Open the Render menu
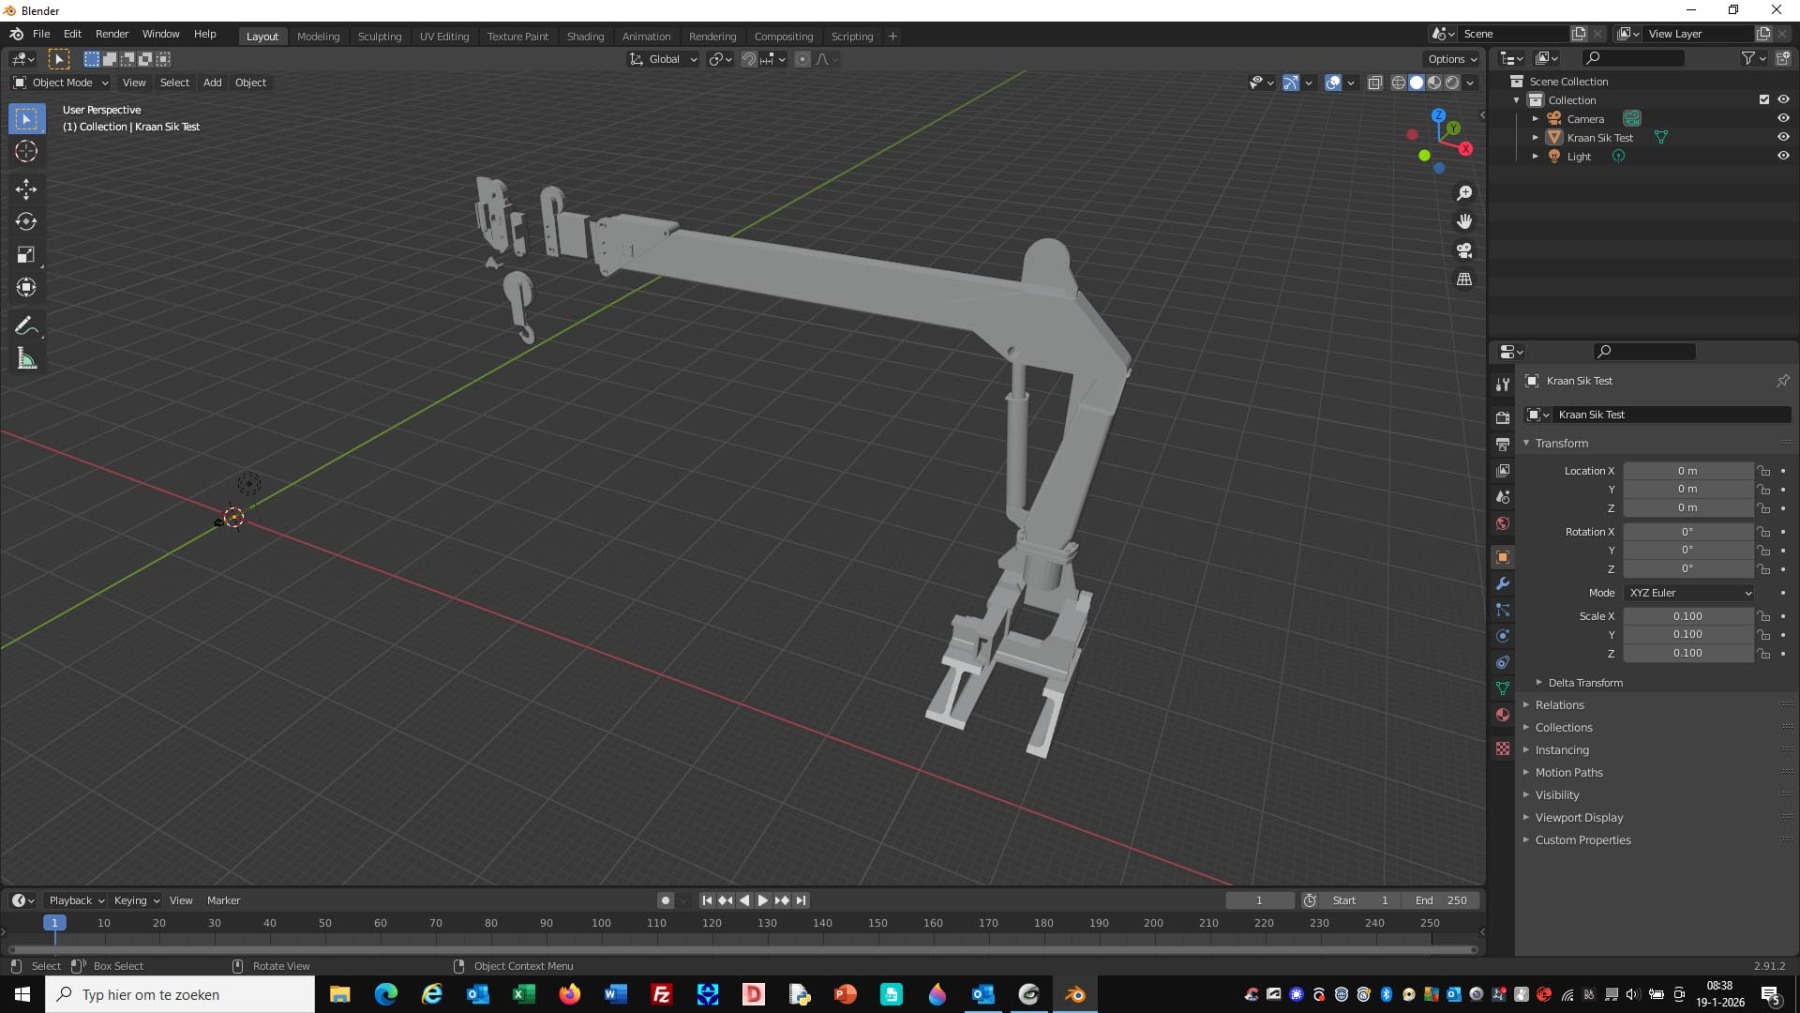The height and width of the screenshot is (1013, 1800). coord(112,34)
